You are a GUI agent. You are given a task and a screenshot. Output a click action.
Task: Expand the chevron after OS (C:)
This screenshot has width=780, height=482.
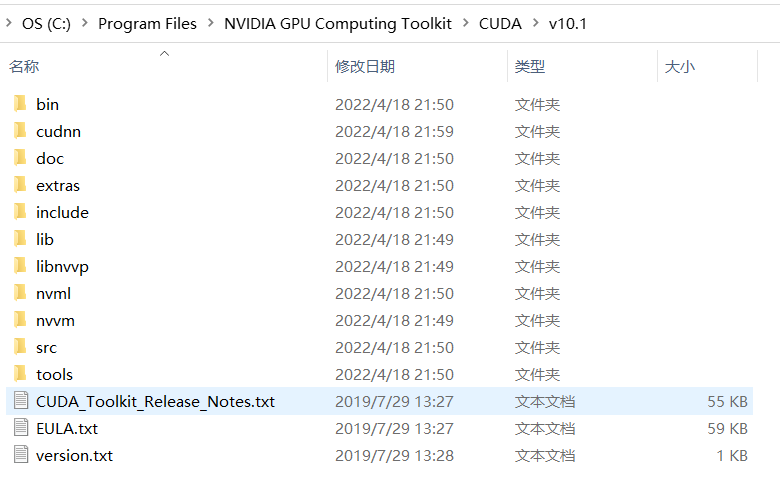(85, 23)
